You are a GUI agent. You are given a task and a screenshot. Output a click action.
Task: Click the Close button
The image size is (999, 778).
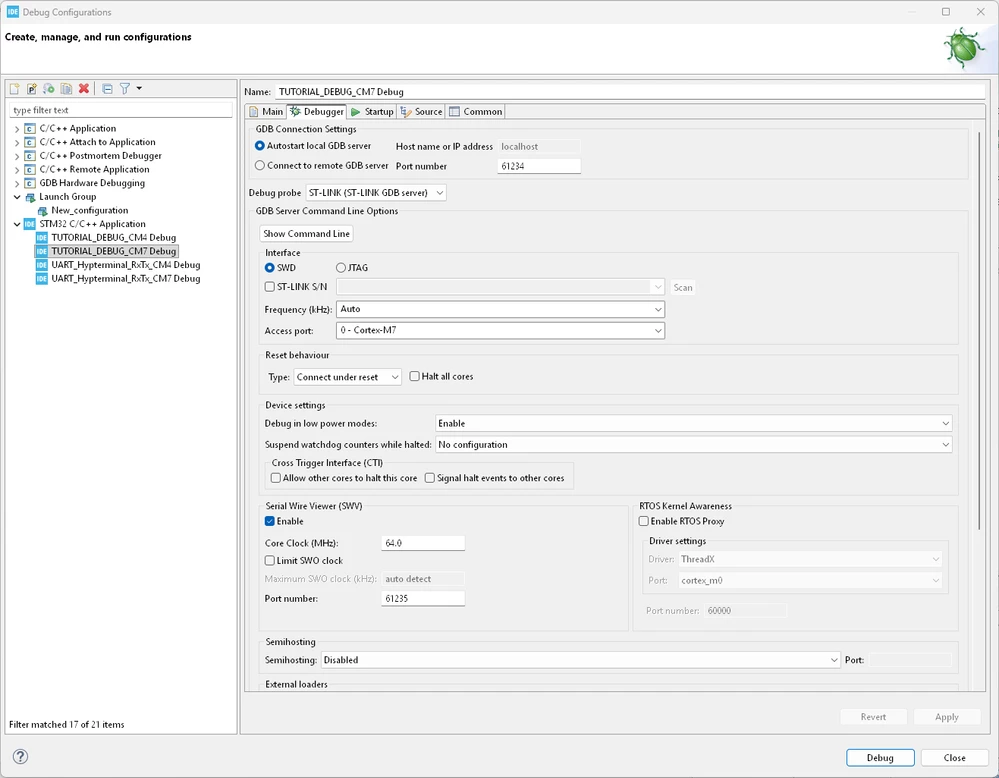pyautogui.click(x=954, y=758)
